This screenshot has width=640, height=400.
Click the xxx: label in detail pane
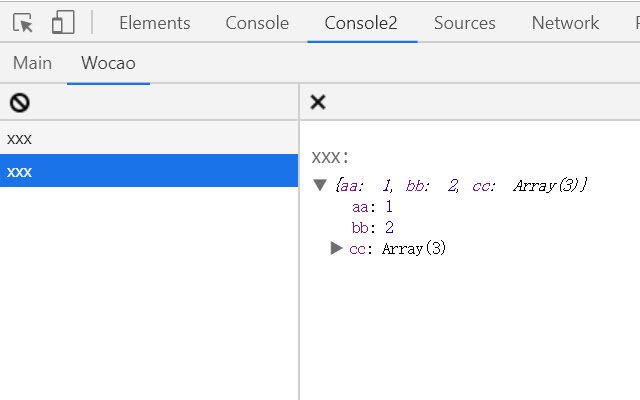pyautogui.click(x=330, y=157)
